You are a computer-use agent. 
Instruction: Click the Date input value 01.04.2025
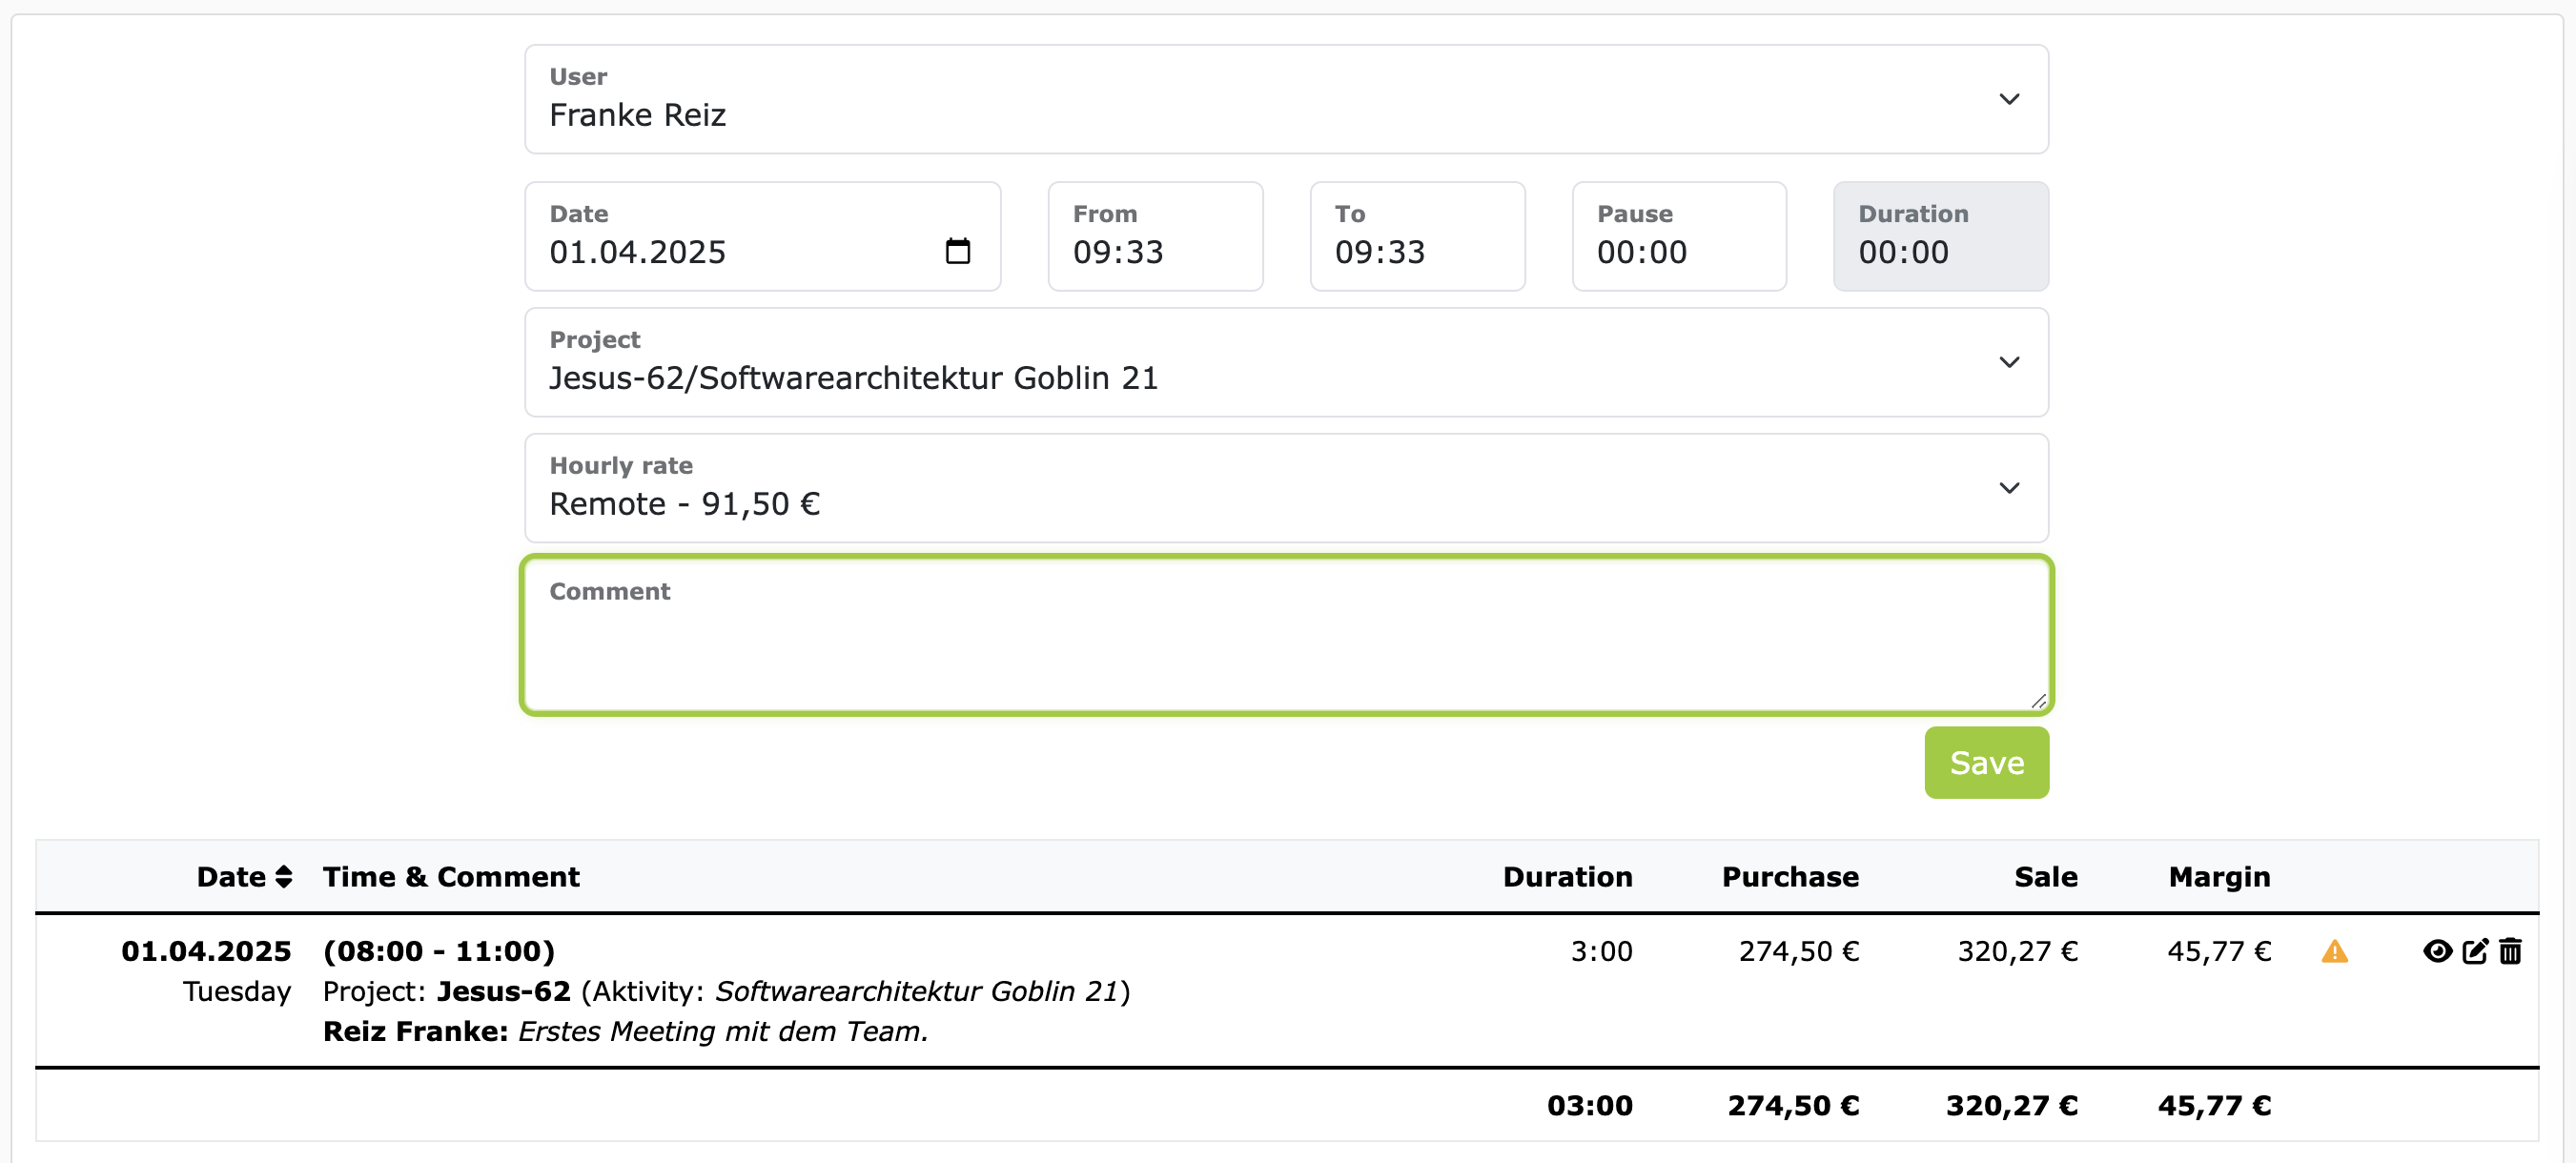[x=638, y=252]
